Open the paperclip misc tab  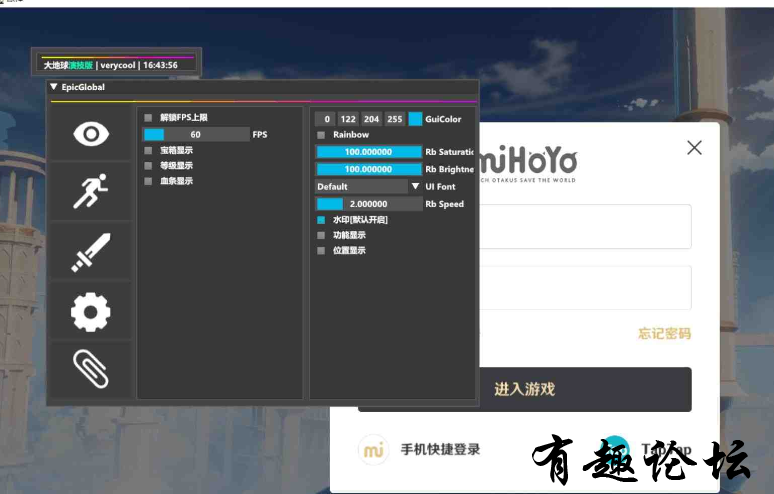91,369
